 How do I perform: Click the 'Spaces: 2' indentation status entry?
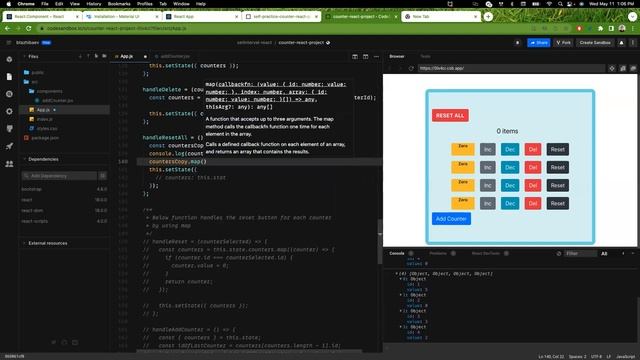[x=578, y=357]
